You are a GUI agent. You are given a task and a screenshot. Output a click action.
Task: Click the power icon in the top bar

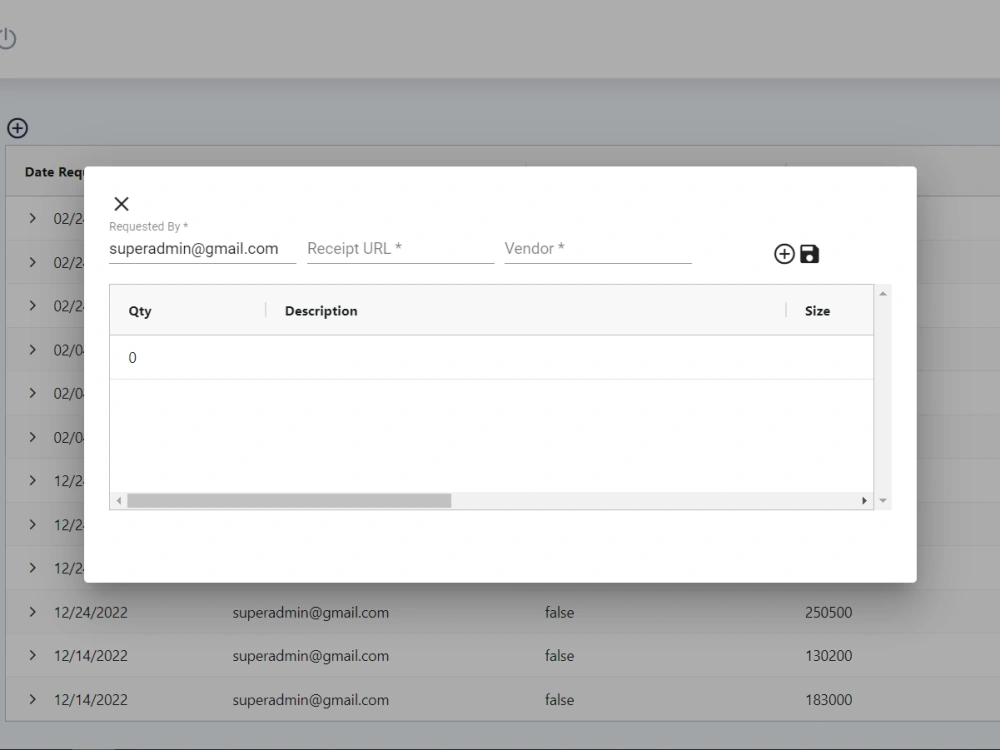(x=7, y=39)
